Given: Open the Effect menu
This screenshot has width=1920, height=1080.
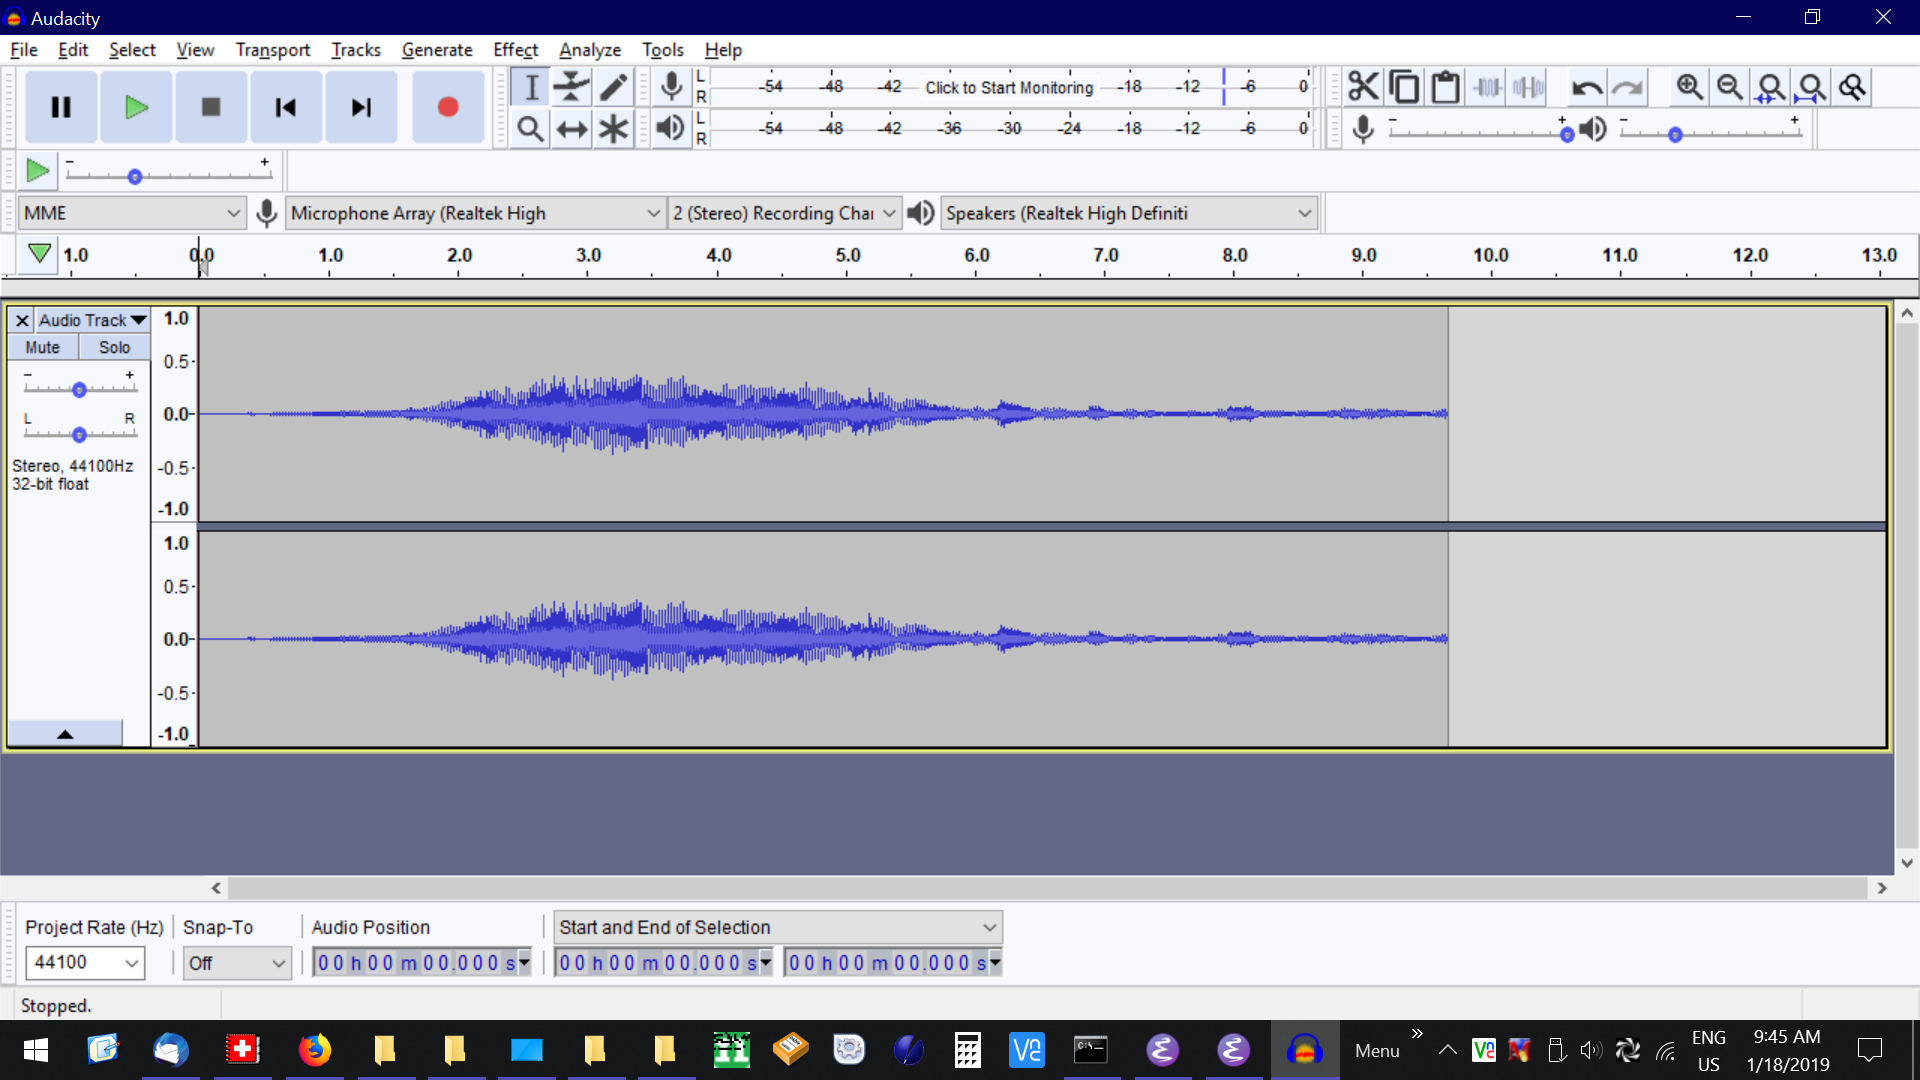Looking at the screenshot, I should [x=514, y=49].
